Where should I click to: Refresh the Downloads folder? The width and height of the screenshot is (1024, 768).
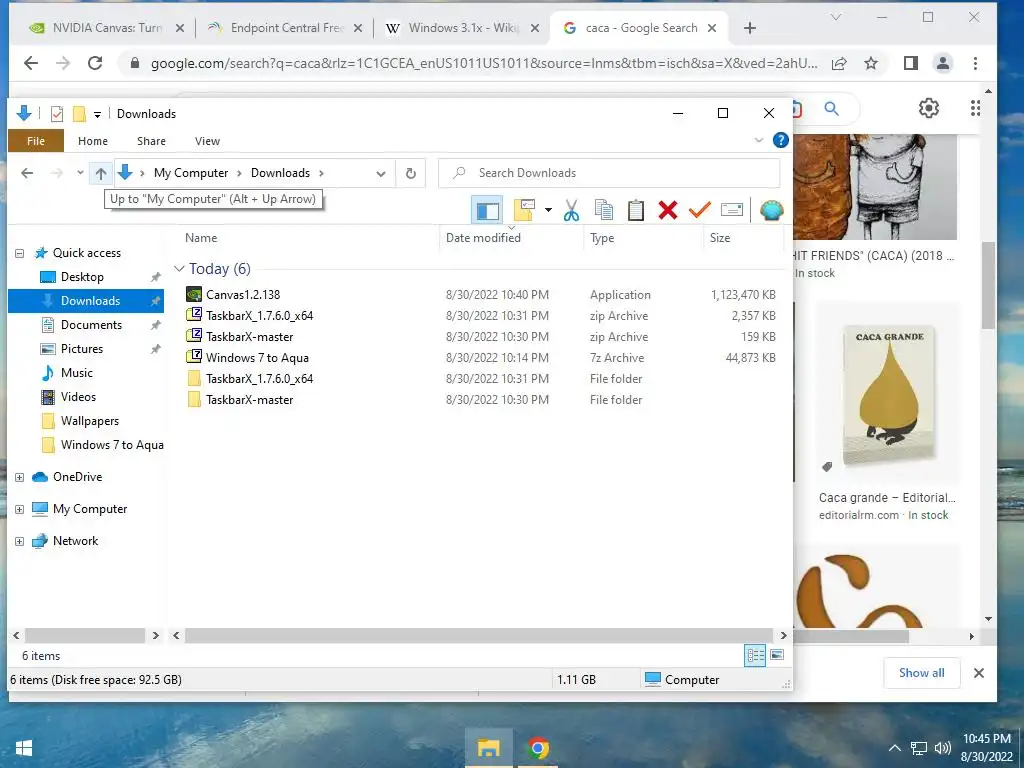[x=411, y=173]
